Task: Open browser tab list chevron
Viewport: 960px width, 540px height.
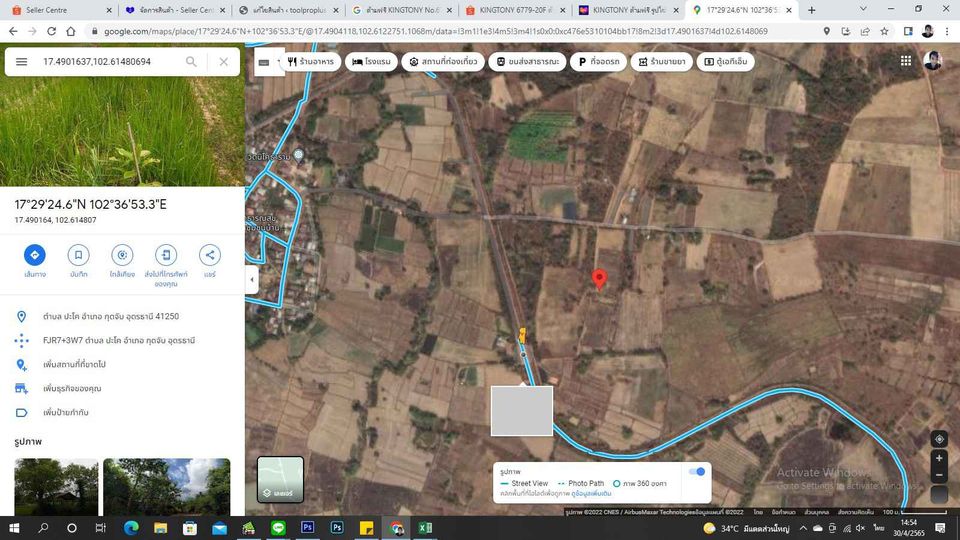Action: click(x=863, y=10)
